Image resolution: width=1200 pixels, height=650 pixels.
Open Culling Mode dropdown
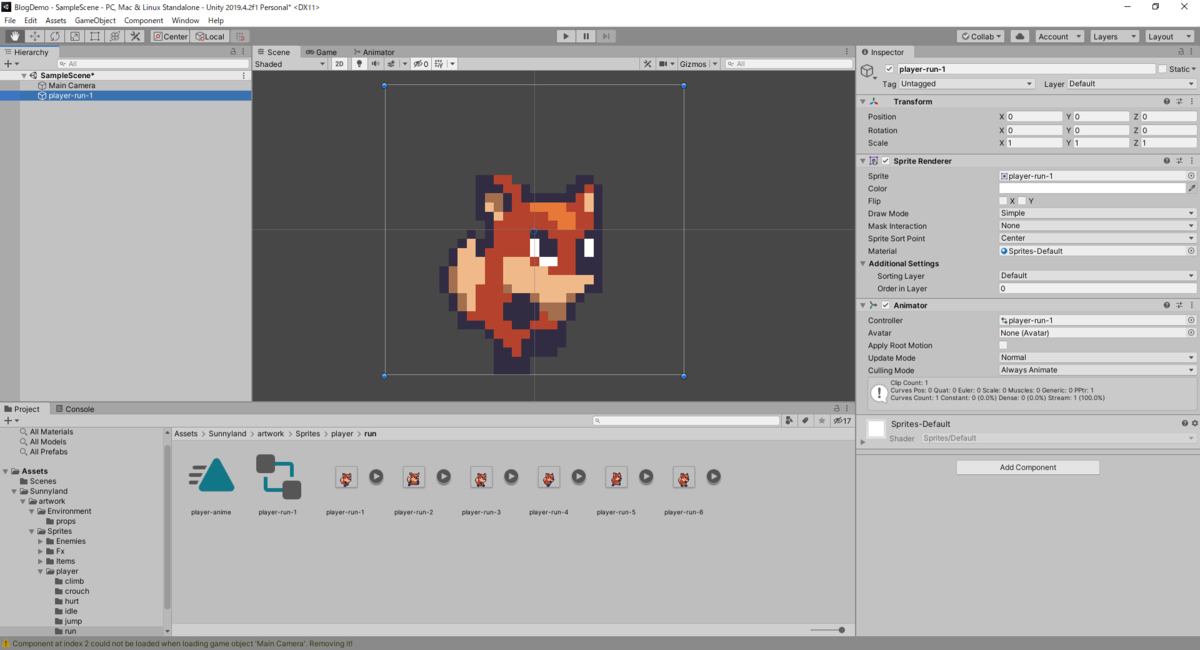1097,370
